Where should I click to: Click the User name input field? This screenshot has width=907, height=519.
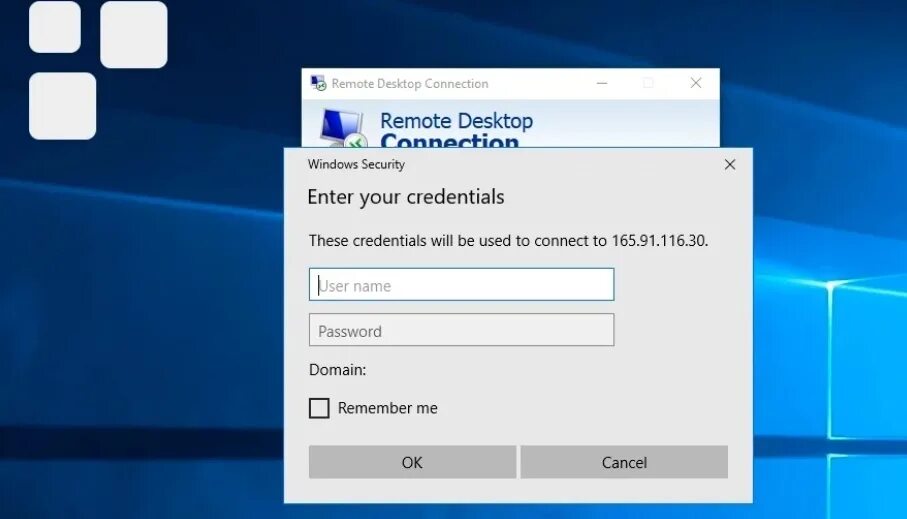pyautogui.click(x=461, y=284)
